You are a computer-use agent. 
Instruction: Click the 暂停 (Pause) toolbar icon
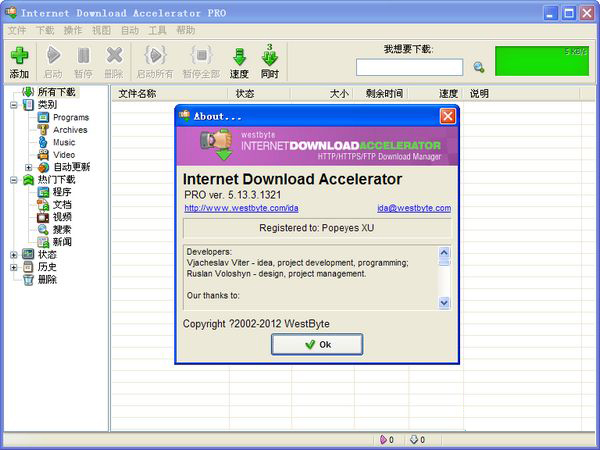[x=83, y=55]
